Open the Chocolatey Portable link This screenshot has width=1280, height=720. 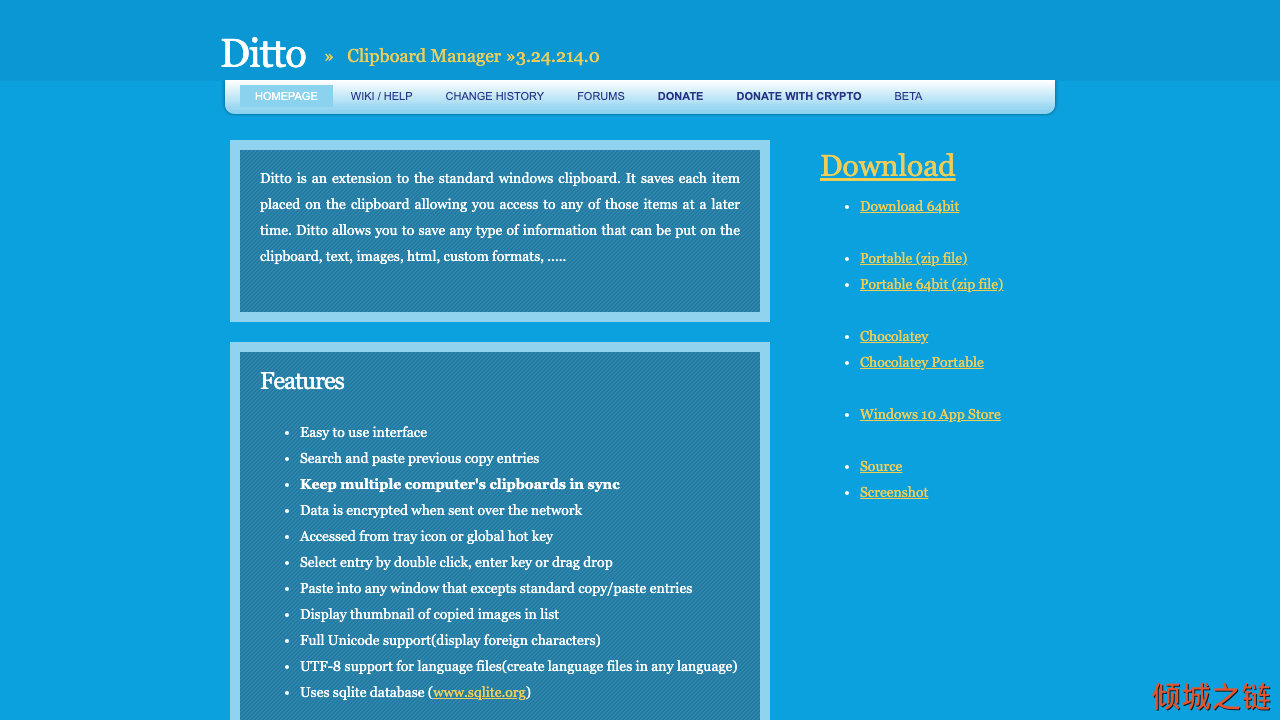click(x=921, y=362)
